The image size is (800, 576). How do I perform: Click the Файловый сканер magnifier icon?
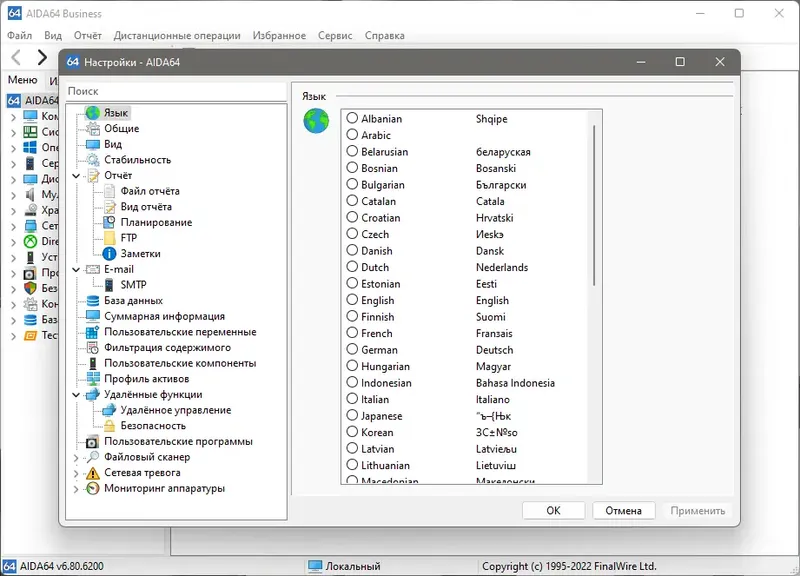coord(92,457)
